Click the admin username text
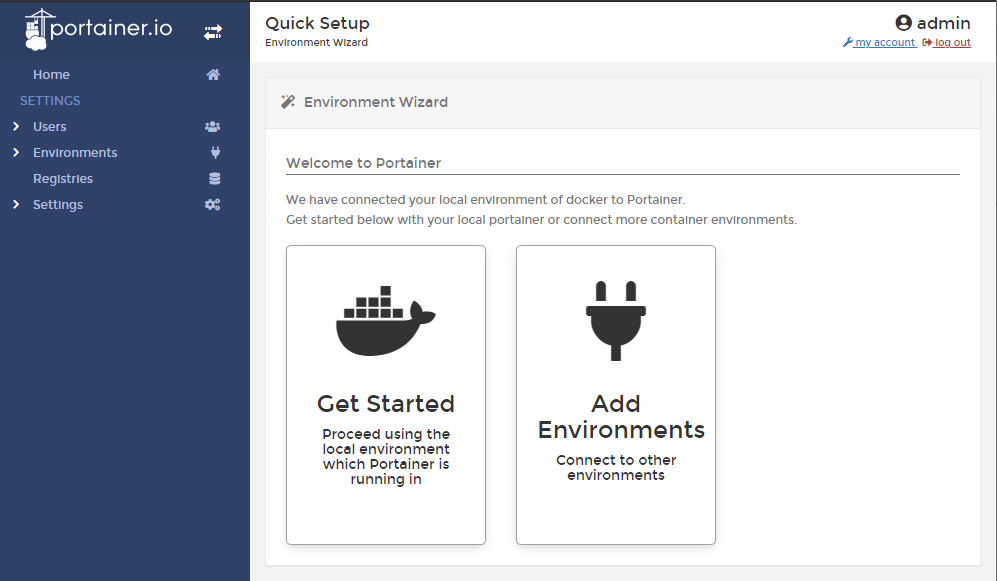The width and height of the screenshot is (997, 581). (944, 23)
